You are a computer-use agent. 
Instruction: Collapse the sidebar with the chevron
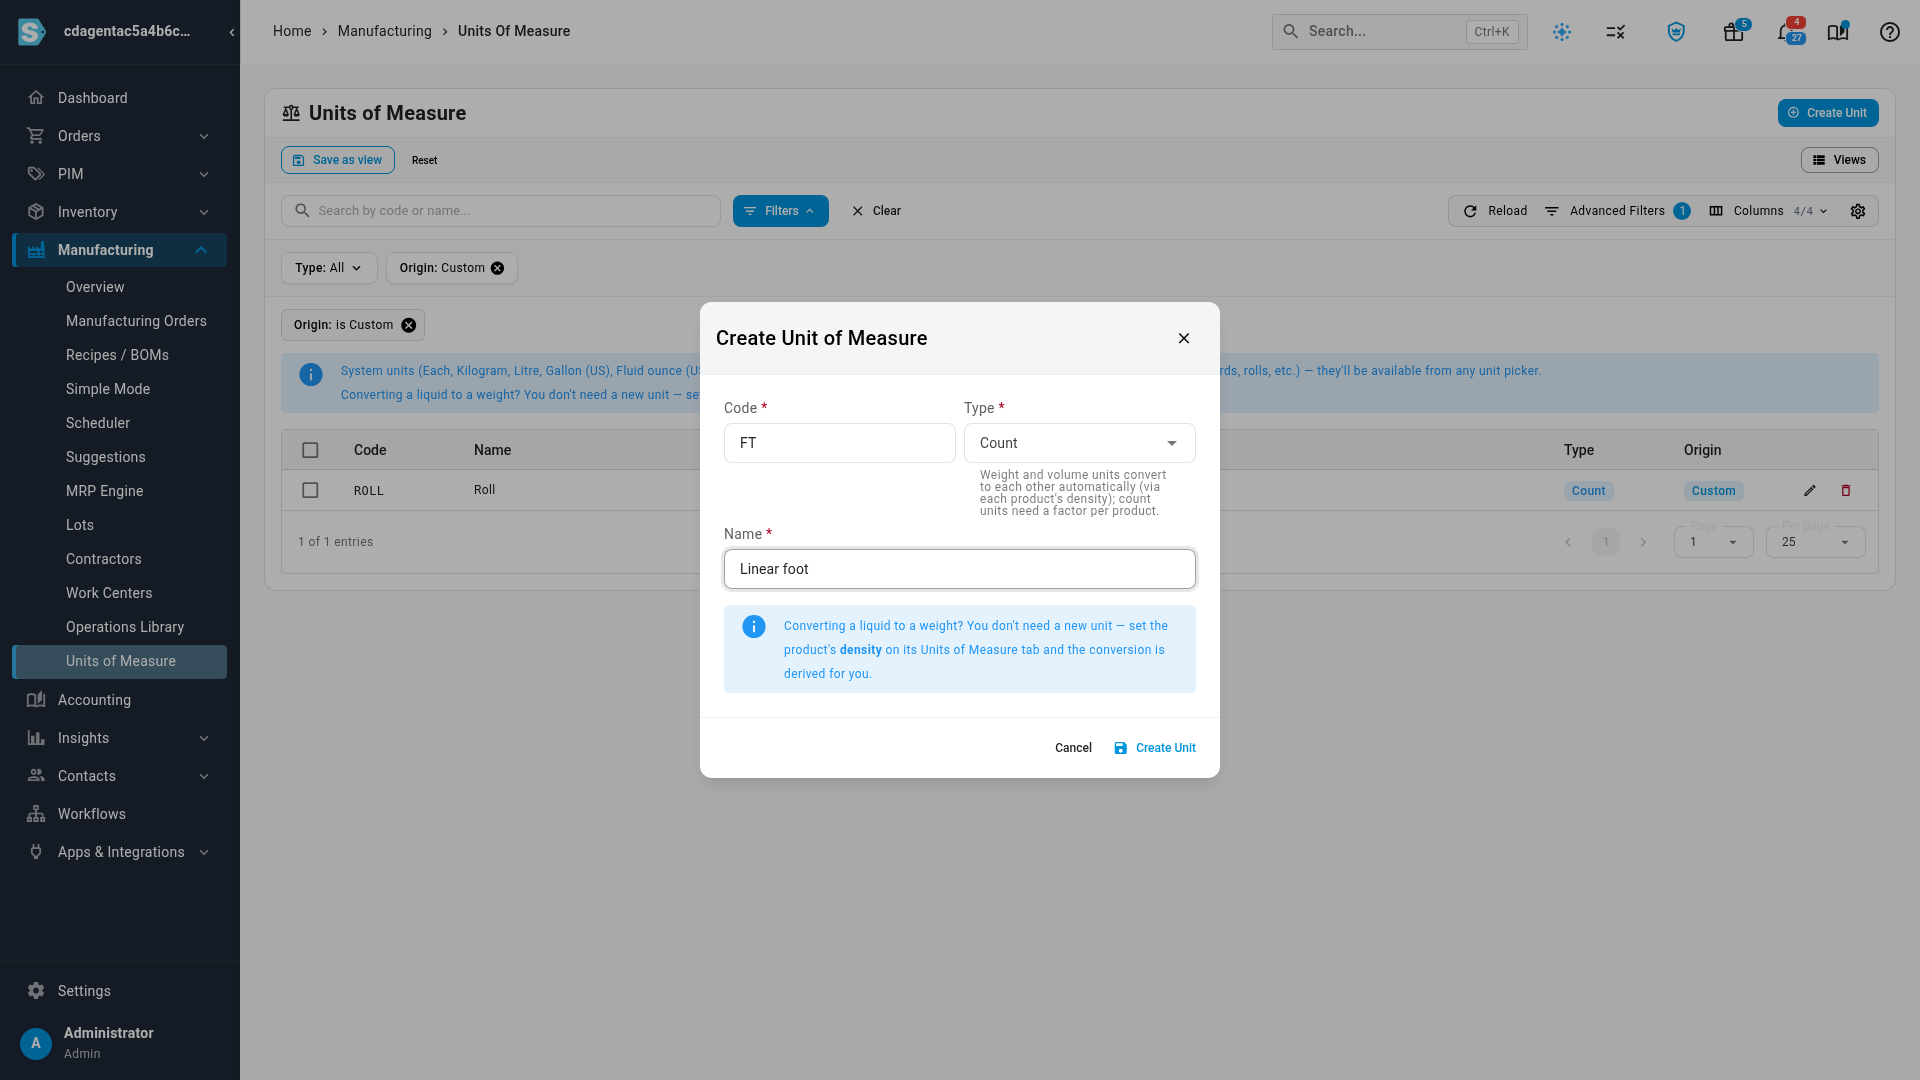232,32
